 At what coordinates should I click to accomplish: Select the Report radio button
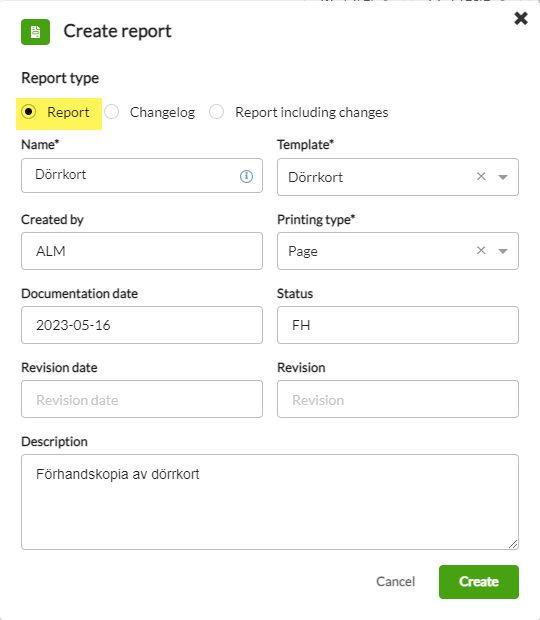(x=28, y=112)
